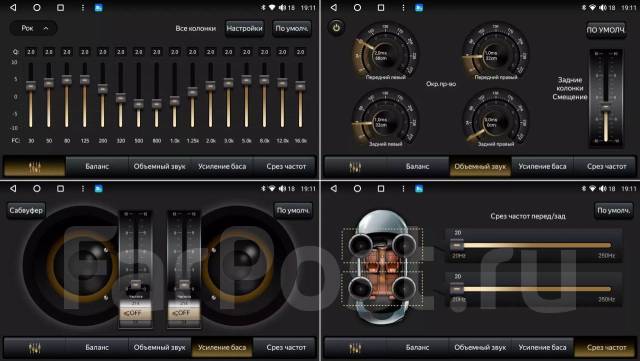Open the Рок preset dropdown
Image resolution: width=640 pixels, height=361 pixels.
coord(33,28)
